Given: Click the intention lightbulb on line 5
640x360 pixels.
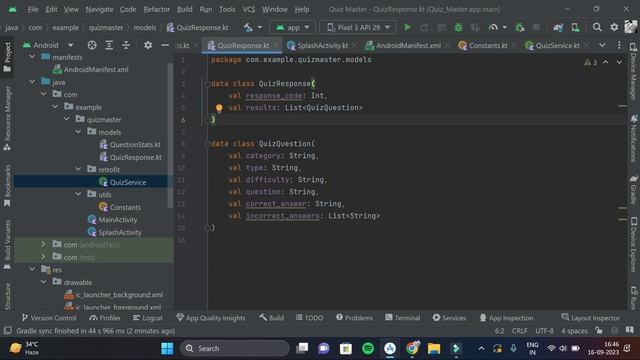Looking at the screenshot, I should pos(219,108).
